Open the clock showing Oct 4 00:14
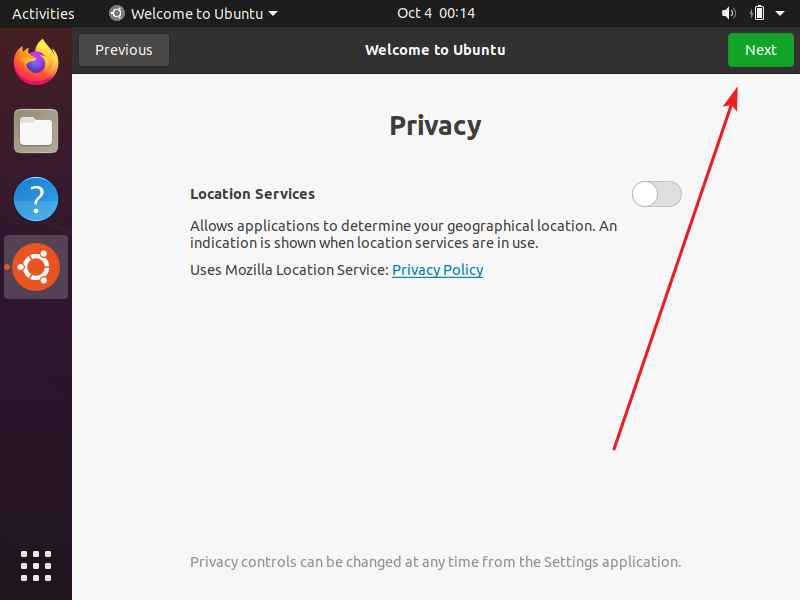Image resolution: width=800 pixels, height=600 pixels. 436,13
